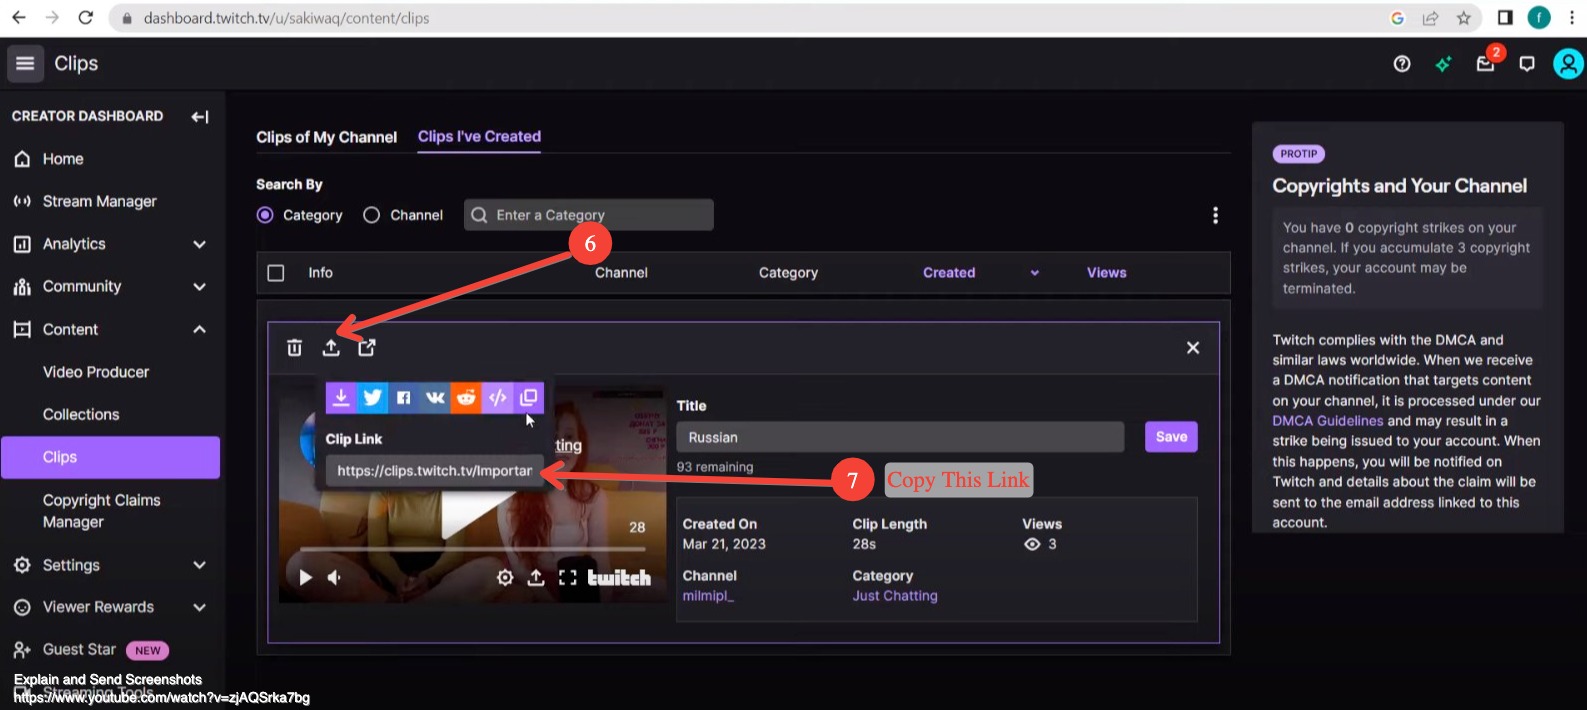
Task: Open the milmipl_ channel link
Action: (x=708, y=596)
